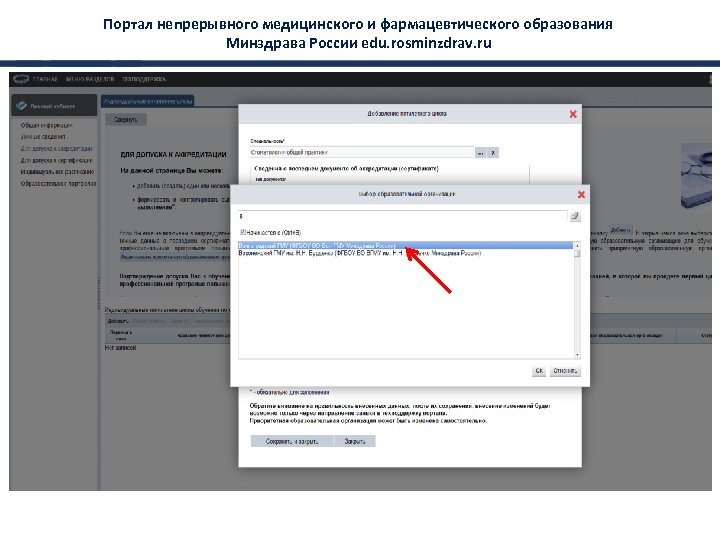Open 'Индивидуальное расписание' sidebar link
This screenshot has width=720, height=540.
(x=57, y=172)
